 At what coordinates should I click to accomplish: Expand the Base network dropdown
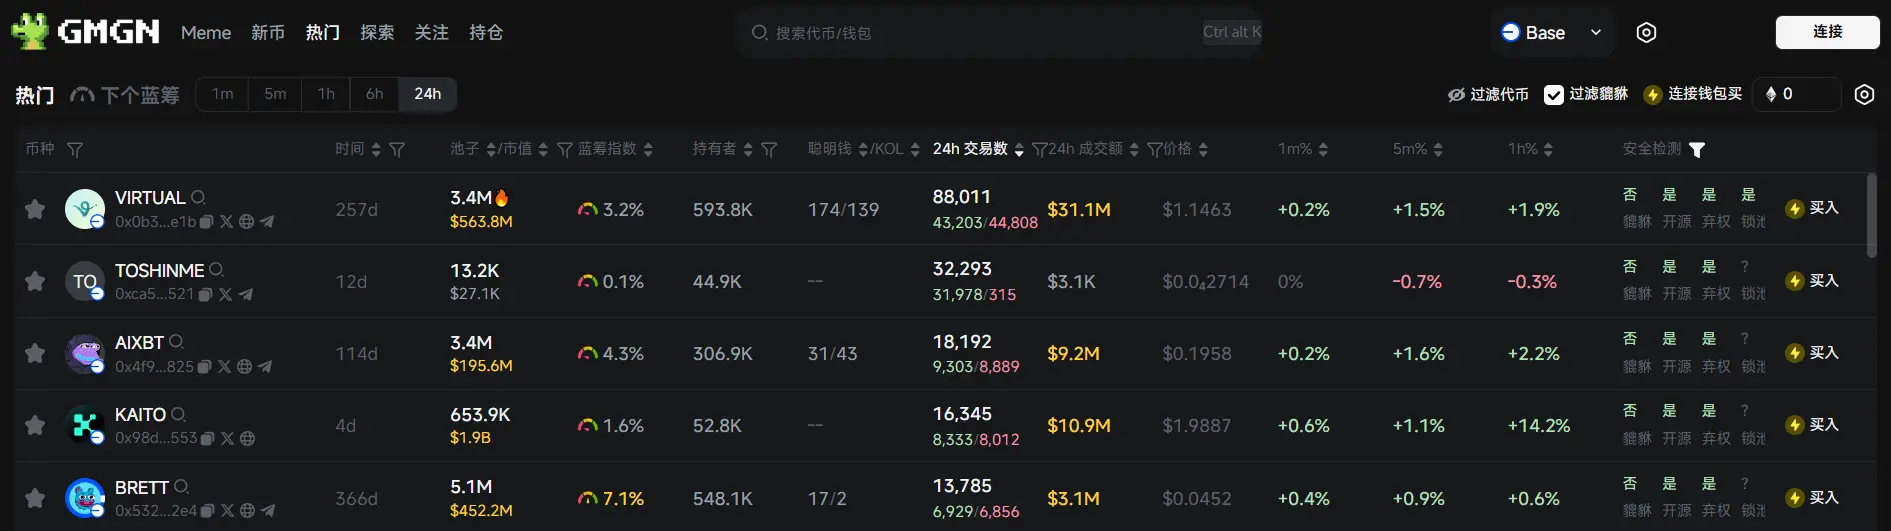pyautogui.click(x=1596, y=33)
